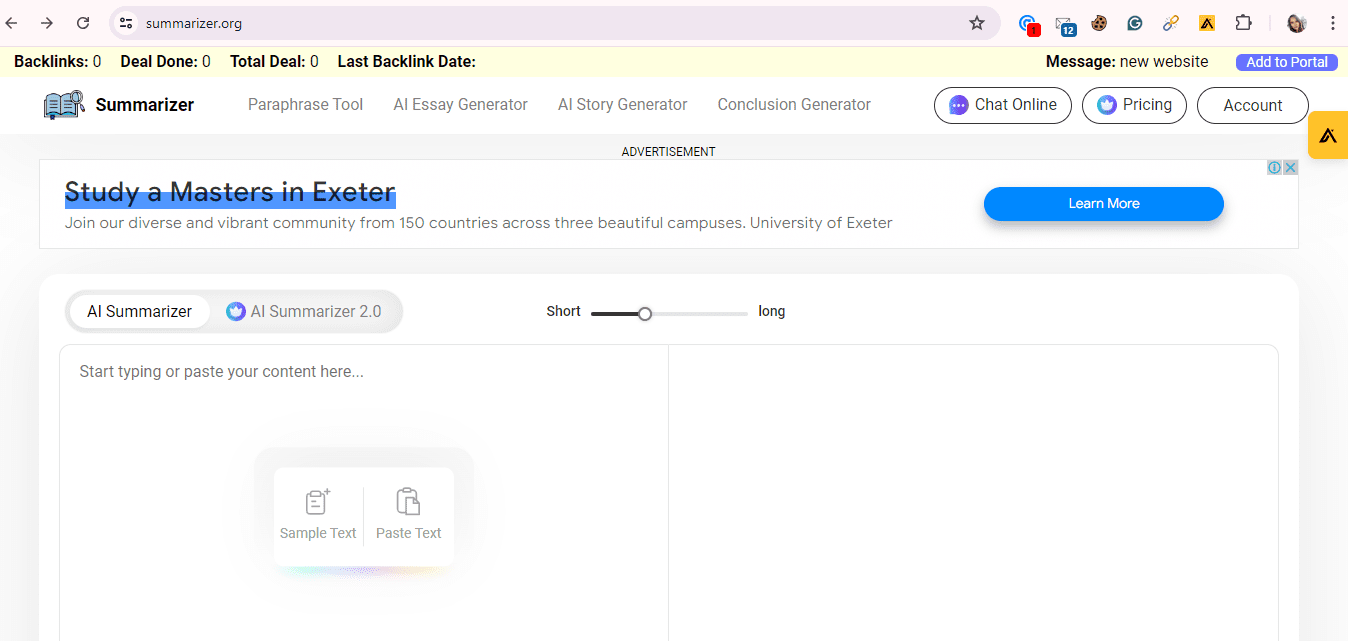This screenshot has width=1348, height=641.
Task: Click the Sample Text icon
Action: [x=318, y=501]
